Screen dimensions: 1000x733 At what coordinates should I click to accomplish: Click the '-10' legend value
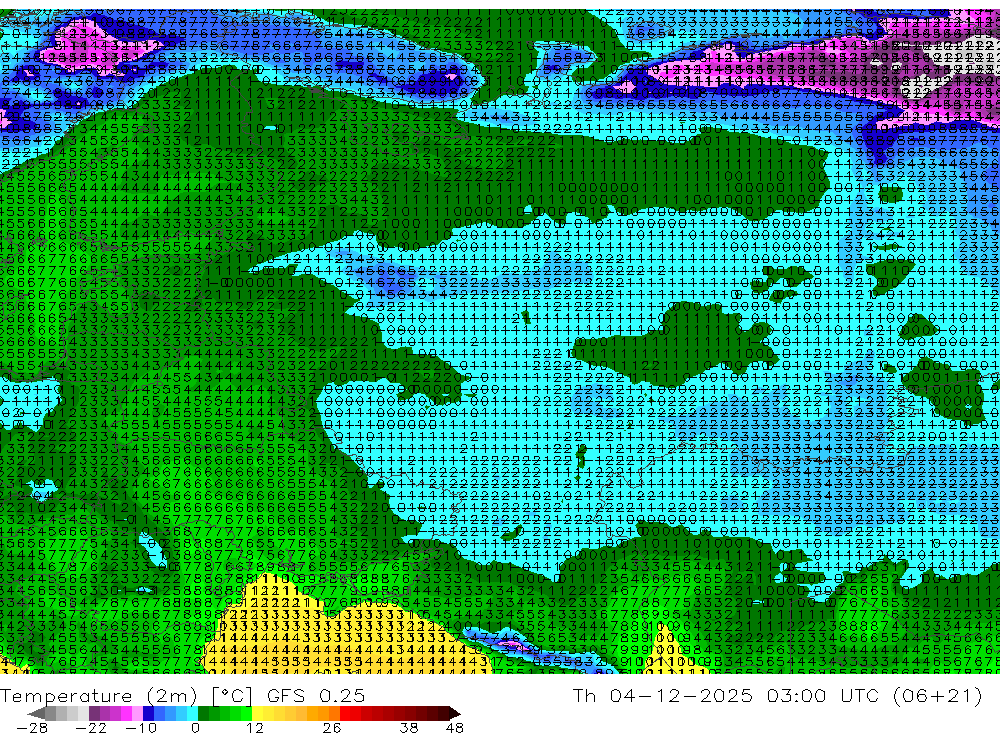tap(141, 728)
